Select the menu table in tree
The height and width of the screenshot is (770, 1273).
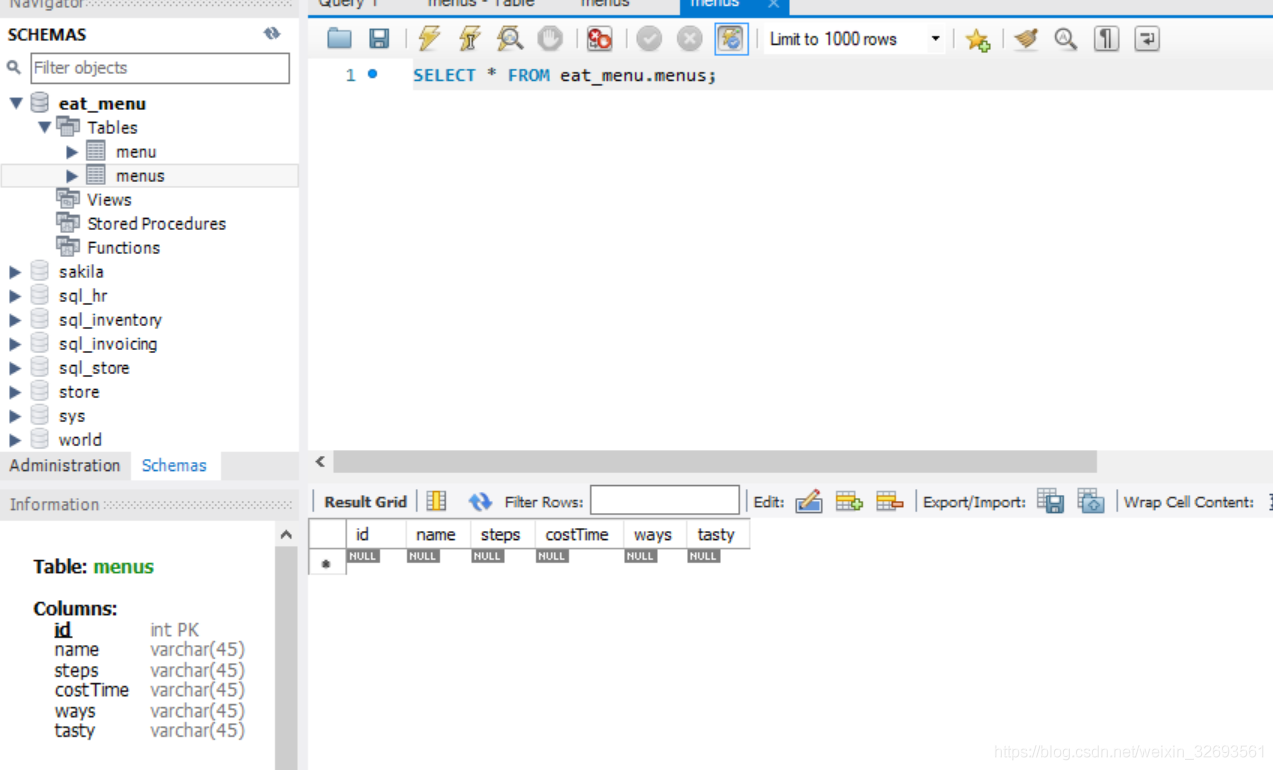pos(136,152)
